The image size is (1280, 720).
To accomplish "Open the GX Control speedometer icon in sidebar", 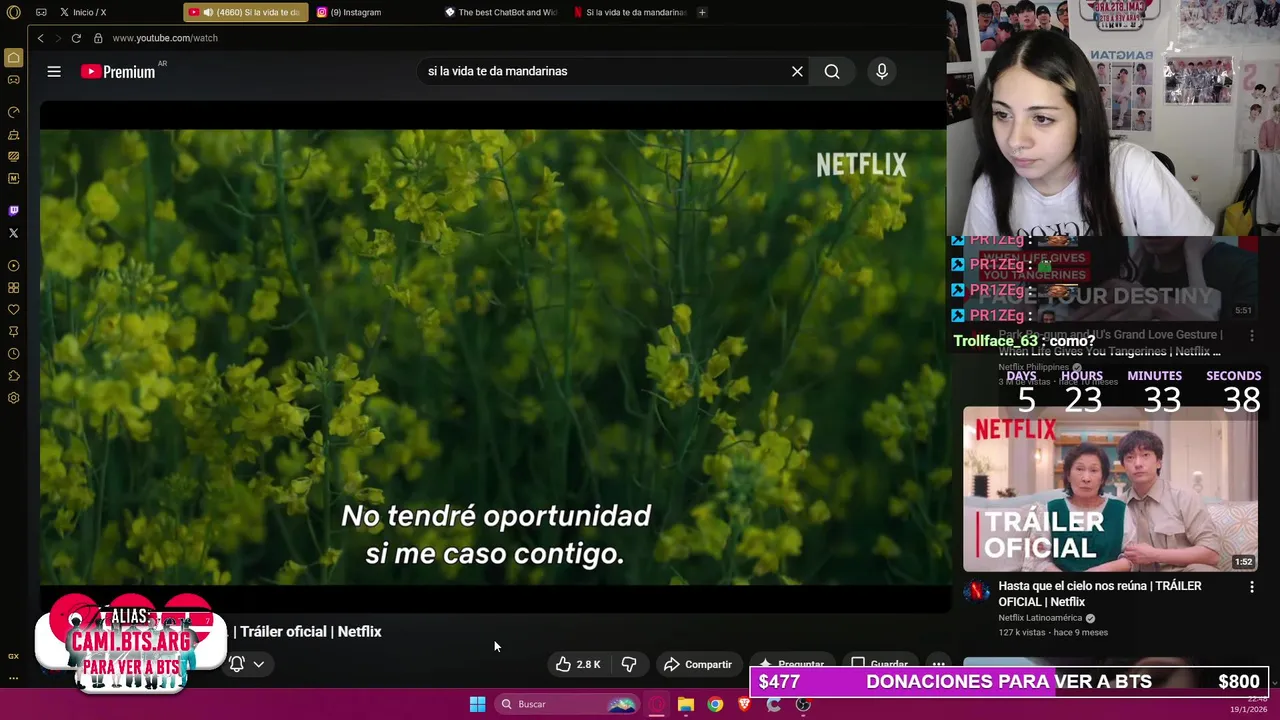I will [13, 112].
